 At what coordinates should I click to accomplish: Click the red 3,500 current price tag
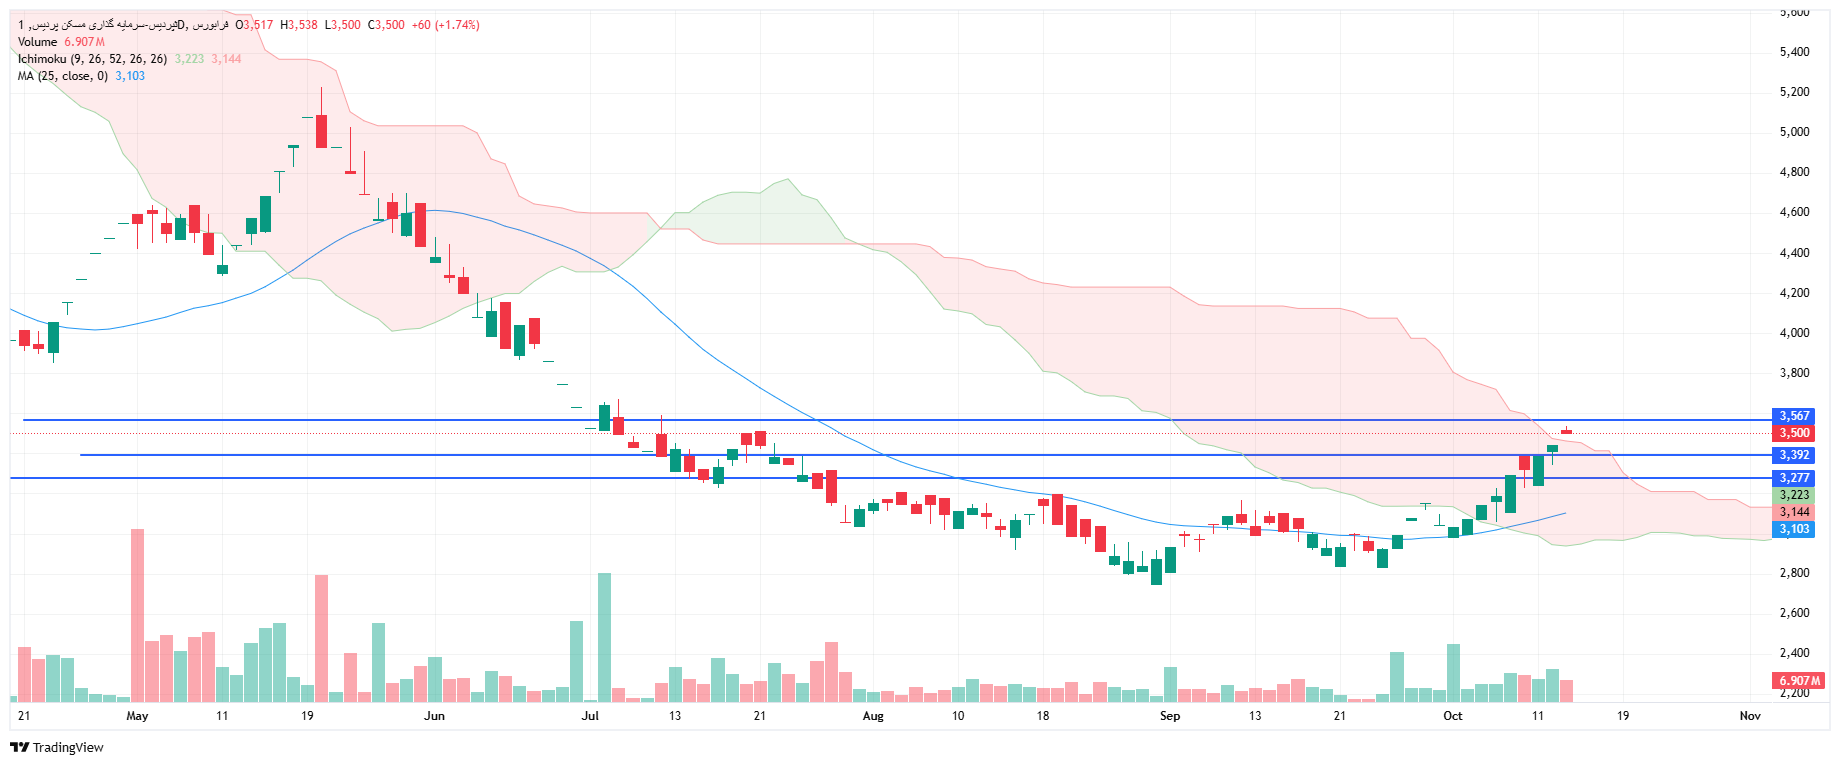[x=1794, y=433]
